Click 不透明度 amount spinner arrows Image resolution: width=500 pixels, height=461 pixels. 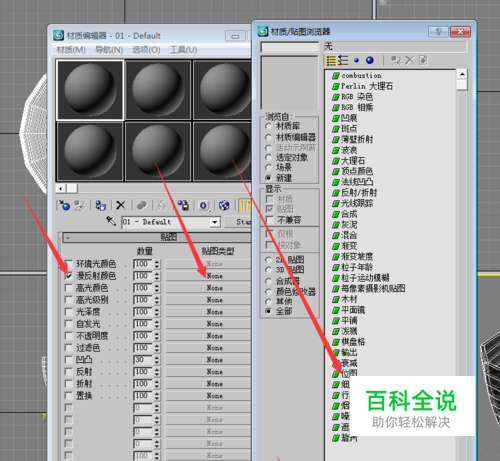[157, 336]
